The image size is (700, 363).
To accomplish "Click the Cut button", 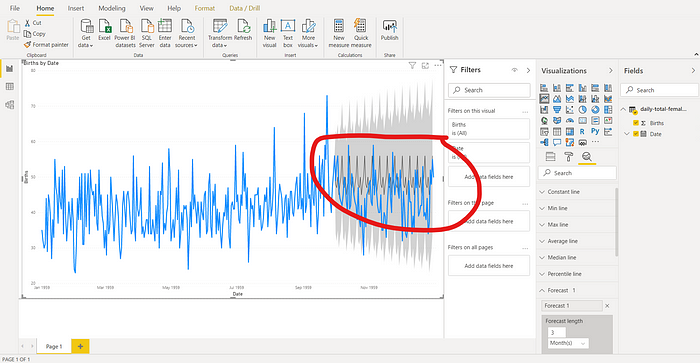I will coord(33,23).
